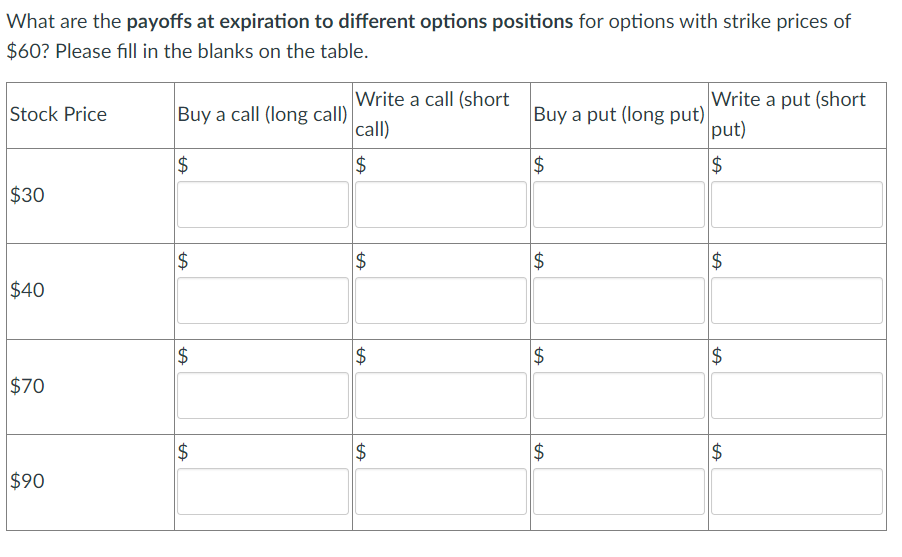Click the long put field for $40 stock price
This screenshot has width=902, height=557.
tap(619, 300)
